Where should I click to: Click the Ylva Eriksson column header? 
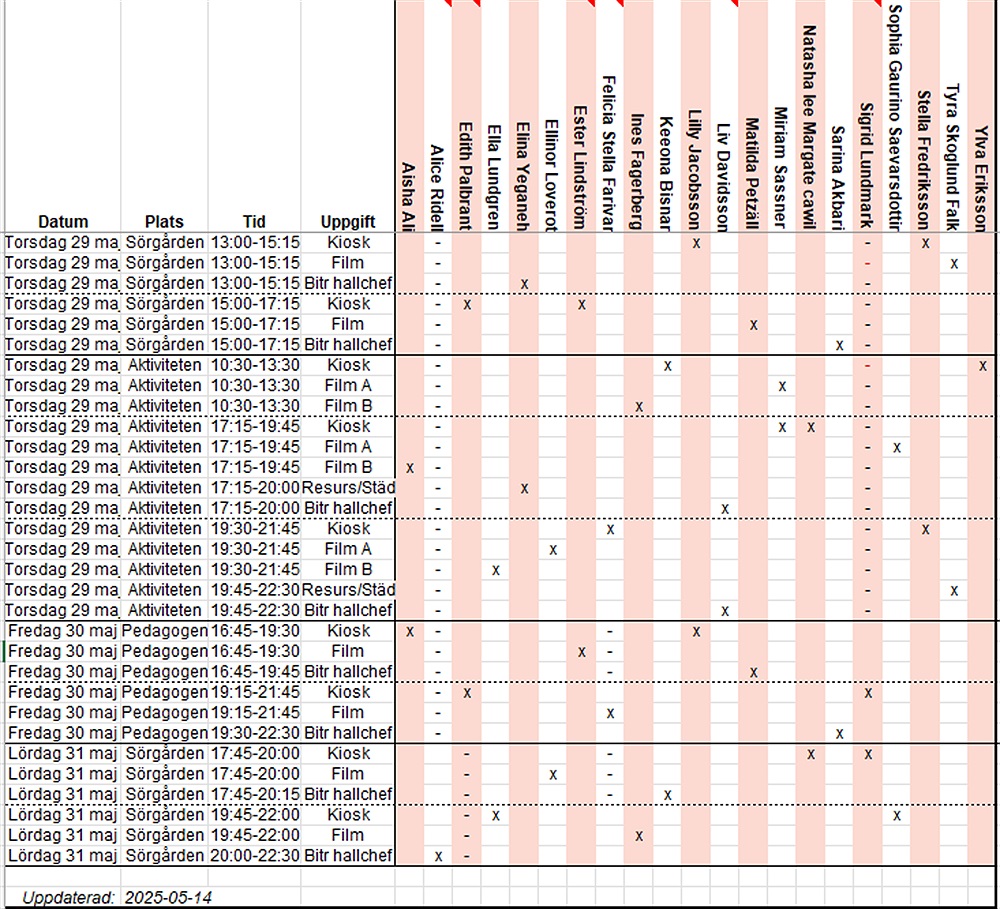click(x=983, y=179)
